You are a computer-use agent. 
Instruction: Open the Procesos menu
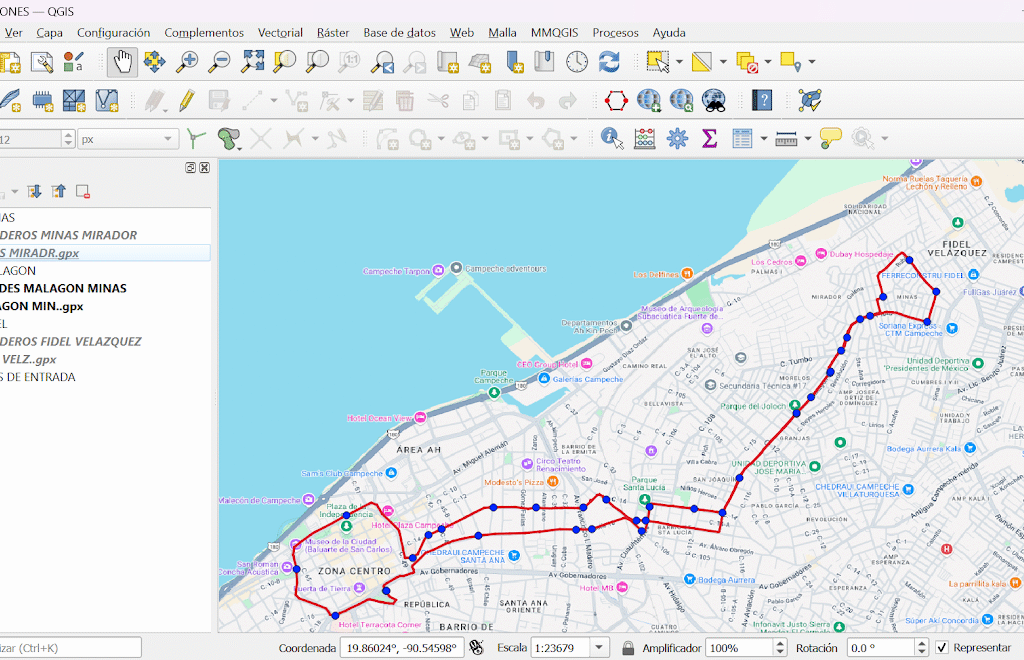(615, 32)
